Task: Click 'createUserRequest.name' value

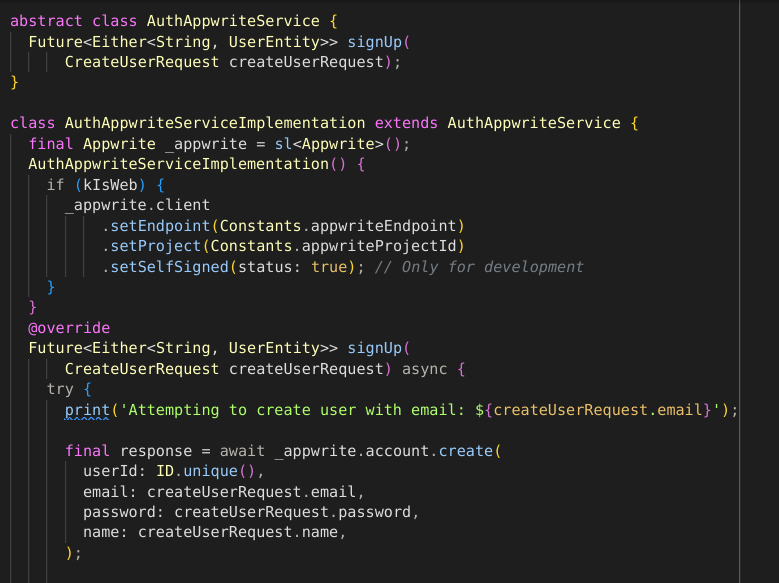Action: (238, 532)
